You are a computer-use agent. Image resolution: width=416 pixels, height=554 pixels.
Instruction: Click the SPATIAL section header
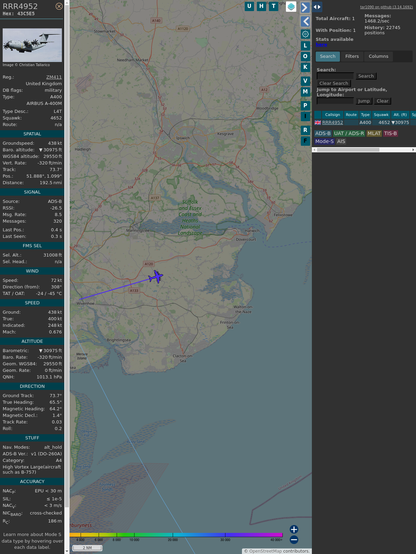pyautogui.click(x=32, y=134)
